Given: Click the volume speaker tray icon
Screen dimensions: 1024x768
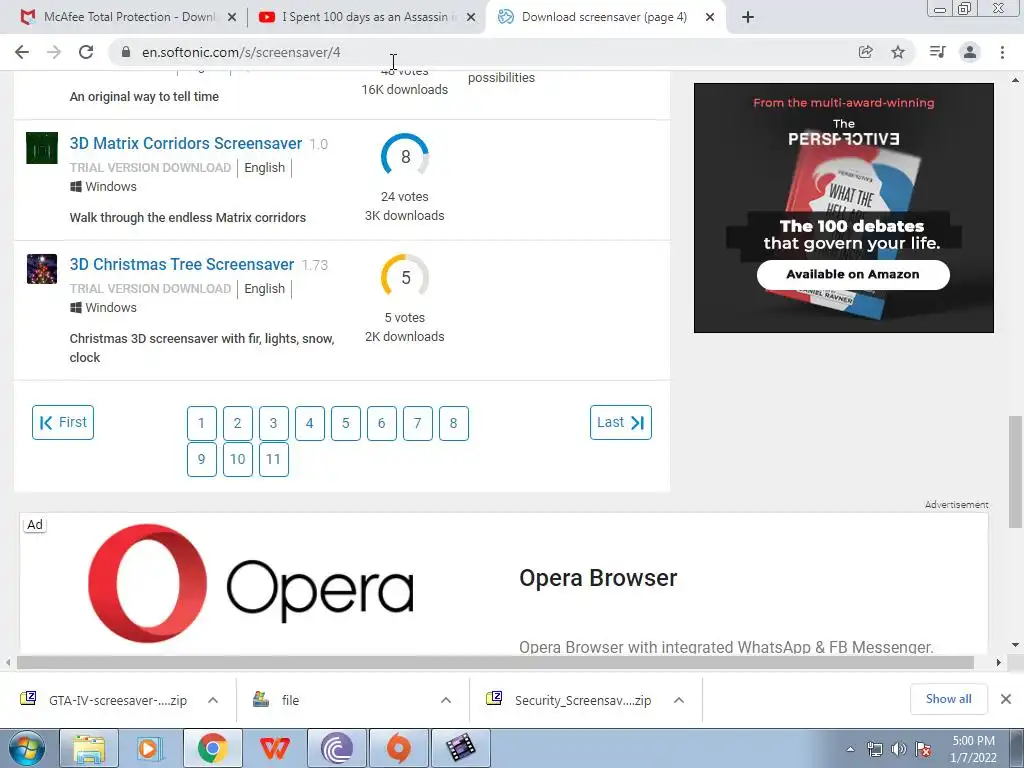Looking at the screenshot, I should coord(899,749).
